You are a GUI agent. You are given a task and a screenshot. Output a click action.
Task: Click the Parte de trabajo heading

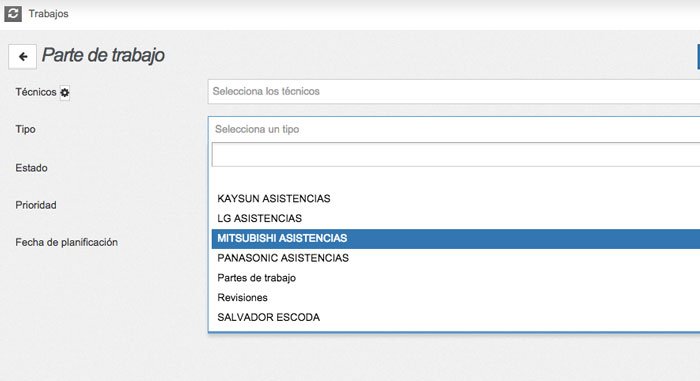103,55
